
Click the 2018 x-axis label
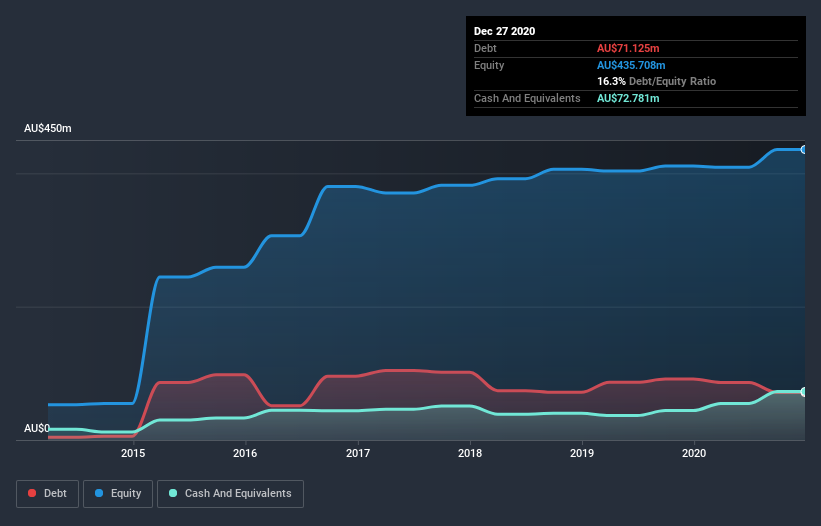click(470, 453)
